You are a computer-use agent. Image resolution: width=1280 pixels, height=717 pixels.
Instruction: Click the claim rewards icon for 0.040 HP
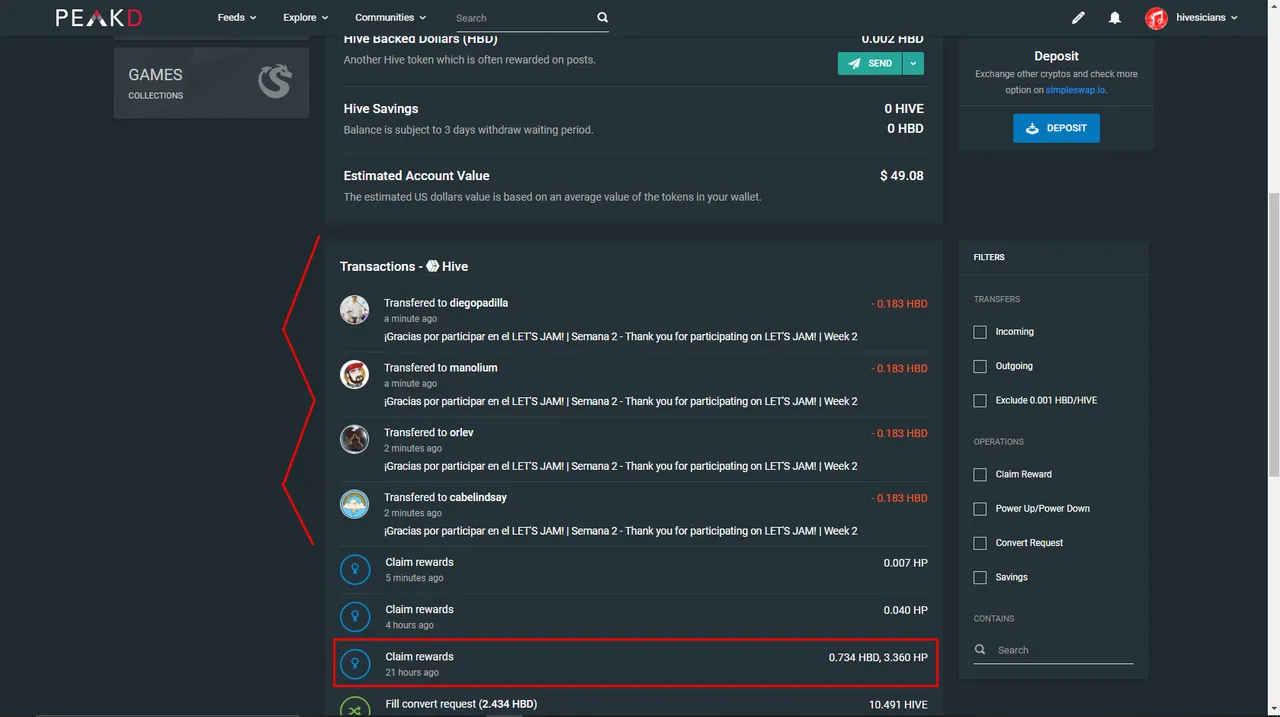pos(355,617)
